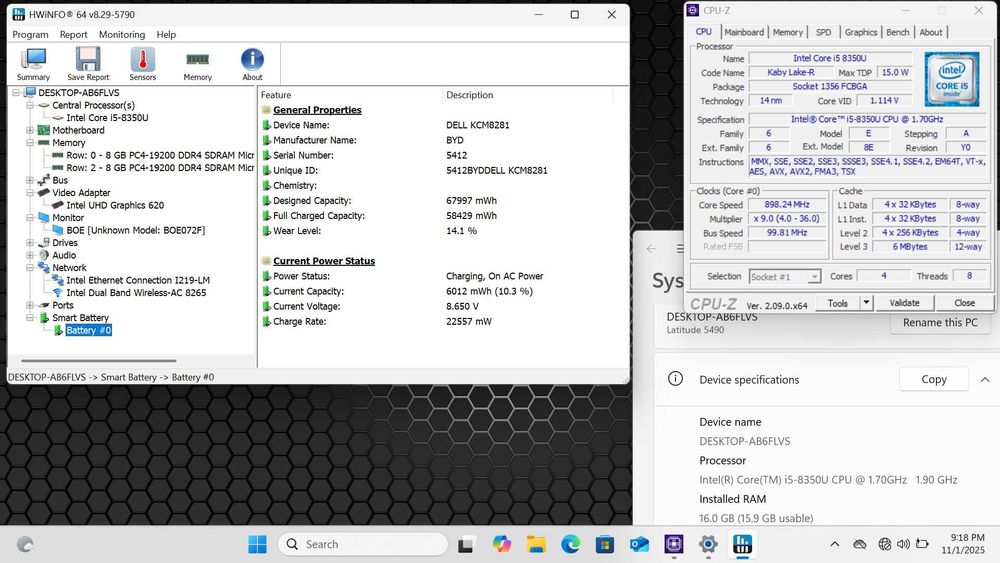Expand the Bus tree node
Image resolution: width=1000 pixels, height=563 pixels.
(x=30, y=180)
